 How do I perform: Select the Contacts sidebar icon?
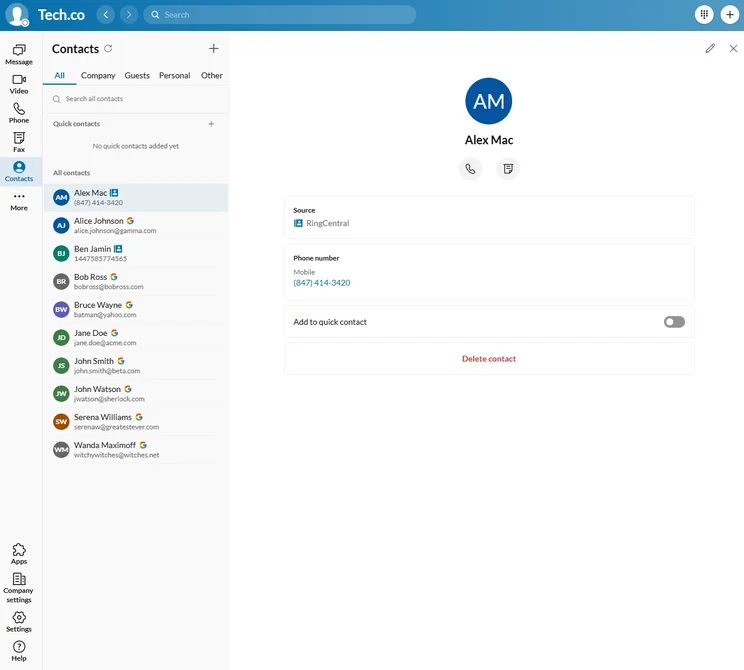pyautogui.click(x=19, y=171)
